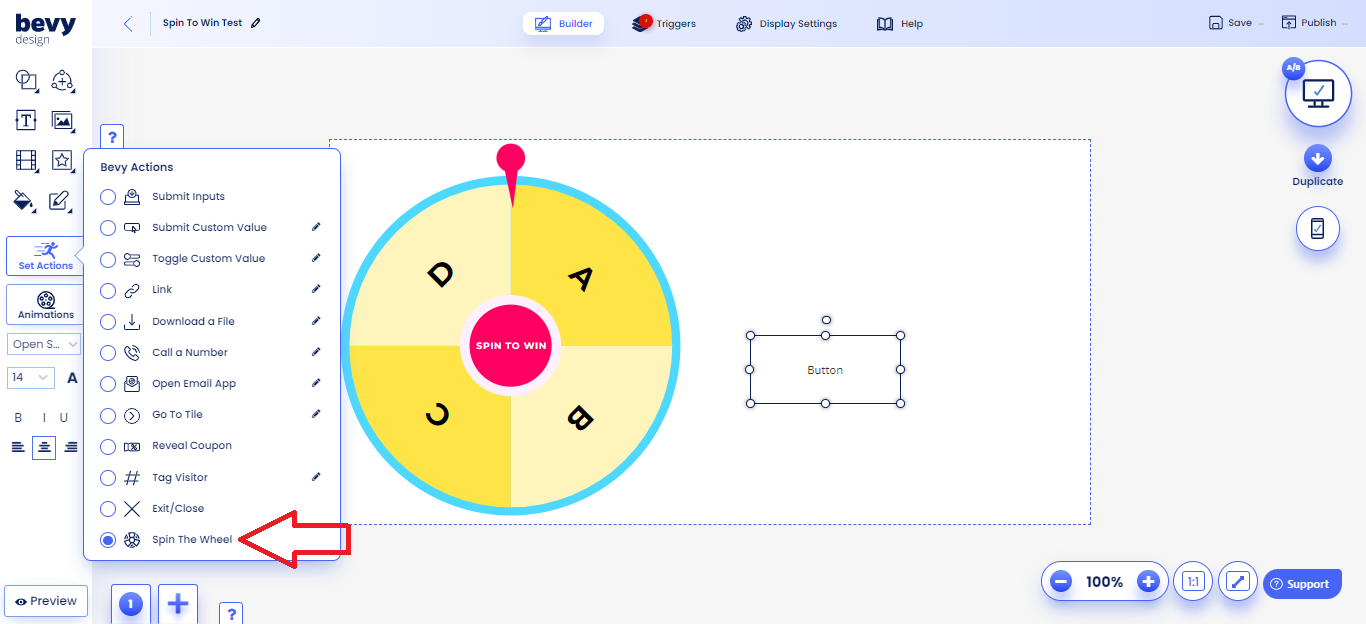Open the Triggers menu

(x=663, y=23)
